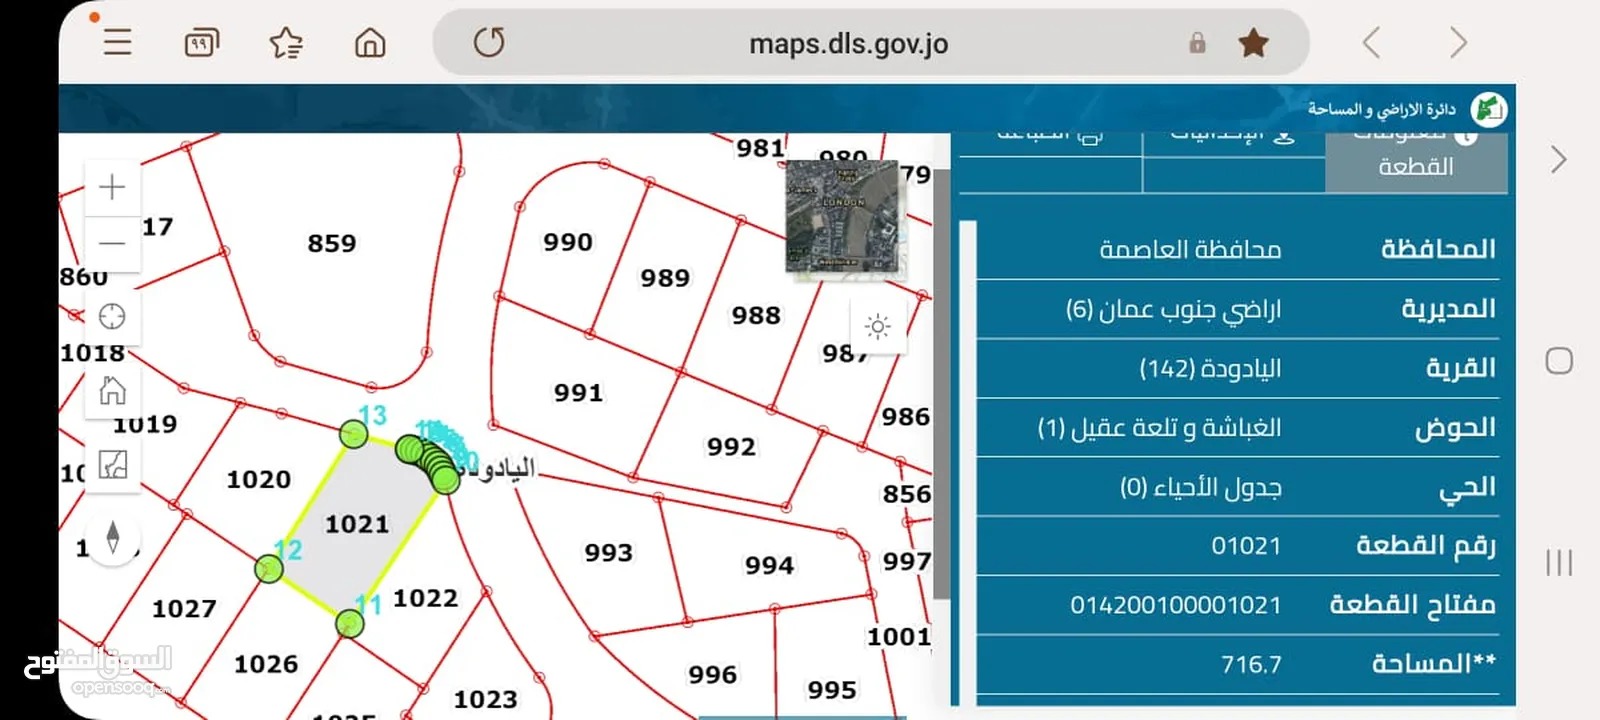The height and width of the screenshot is (720, 1600).
Task: Navigate back in the browser
Action: (1371, 43)
